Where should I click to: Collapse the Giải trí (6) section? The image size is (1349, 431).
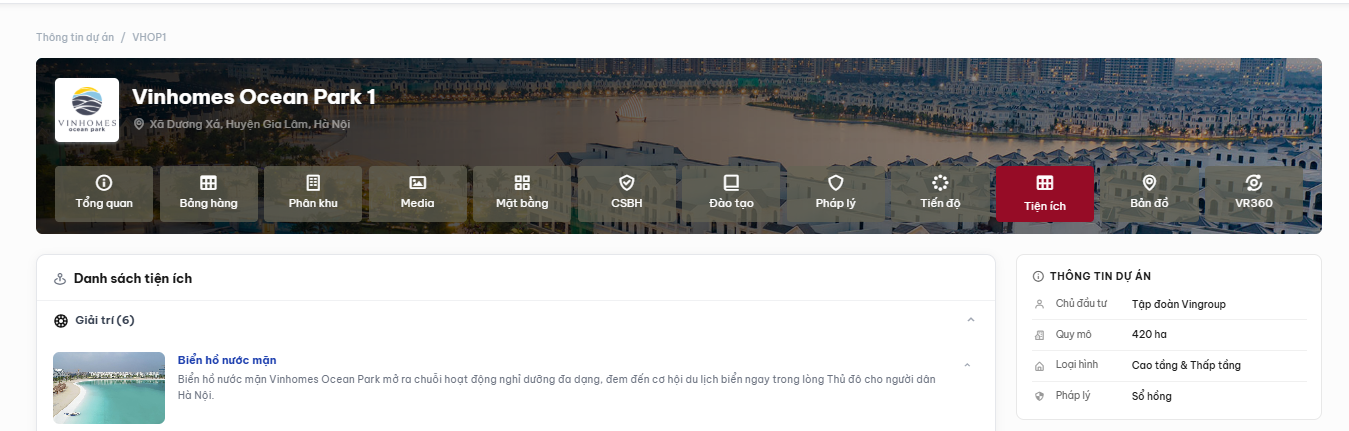tap(970, 320)
